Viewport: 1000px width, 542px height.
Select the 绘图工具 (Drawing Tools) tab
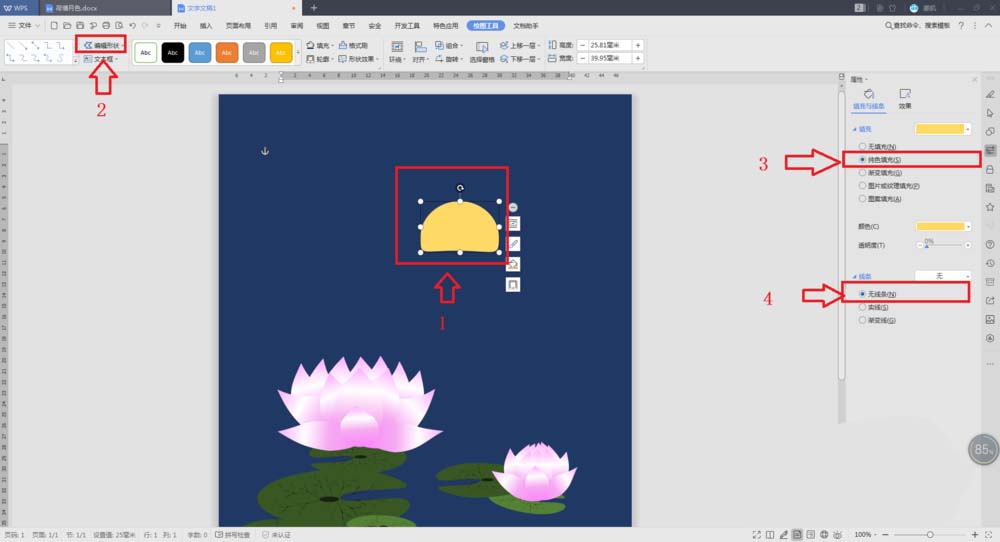tap(485, 26)
